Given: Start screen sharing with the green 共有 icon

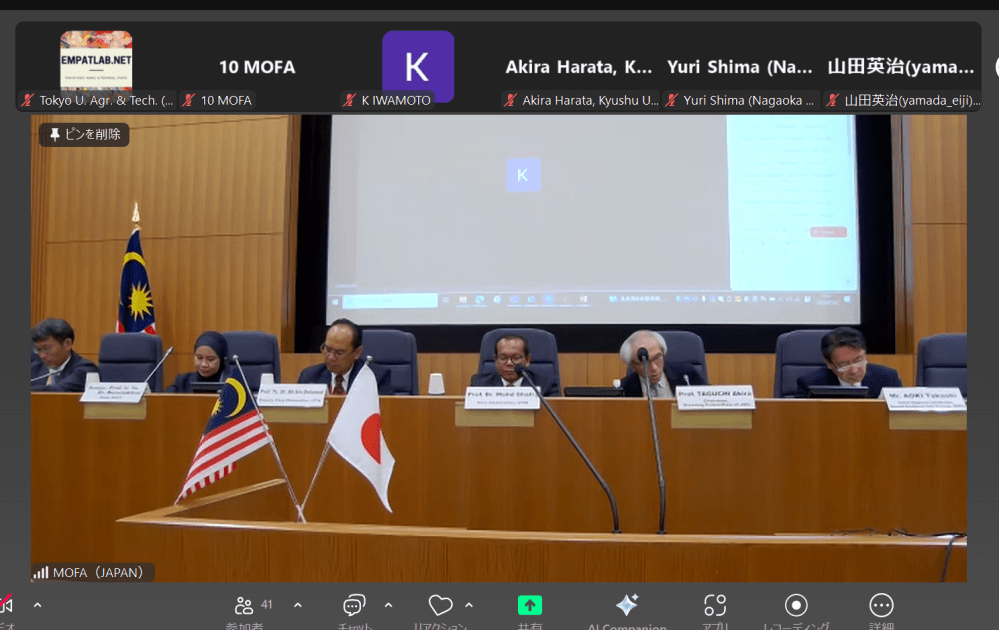Looking at the screenshot, I should [x=529, y=606].
